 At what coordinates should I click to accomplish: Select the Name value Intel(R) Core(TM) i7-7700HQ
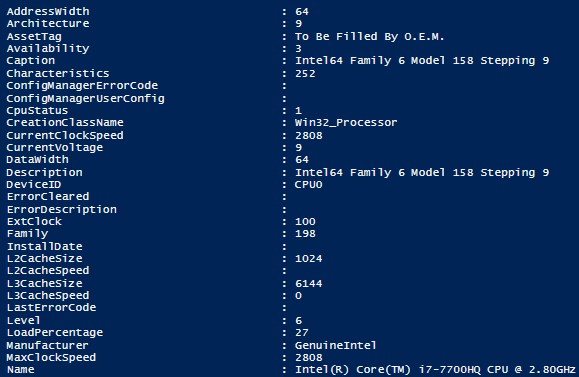pyautogui.click(x=388, y=370)
